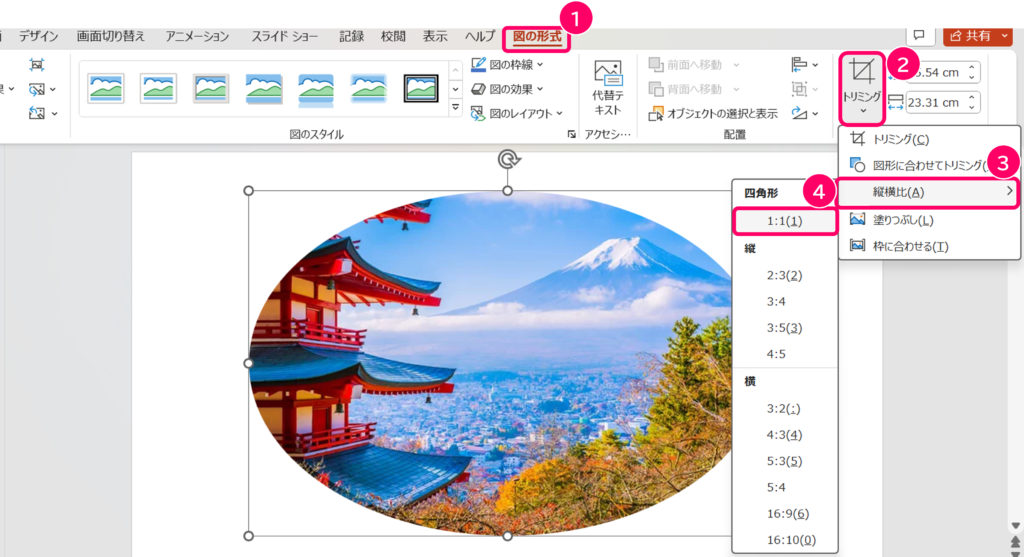Apply the first picture style thumbnail
Image resolution: width=1024 pixels, height=557 pixels.
[106, 88]
